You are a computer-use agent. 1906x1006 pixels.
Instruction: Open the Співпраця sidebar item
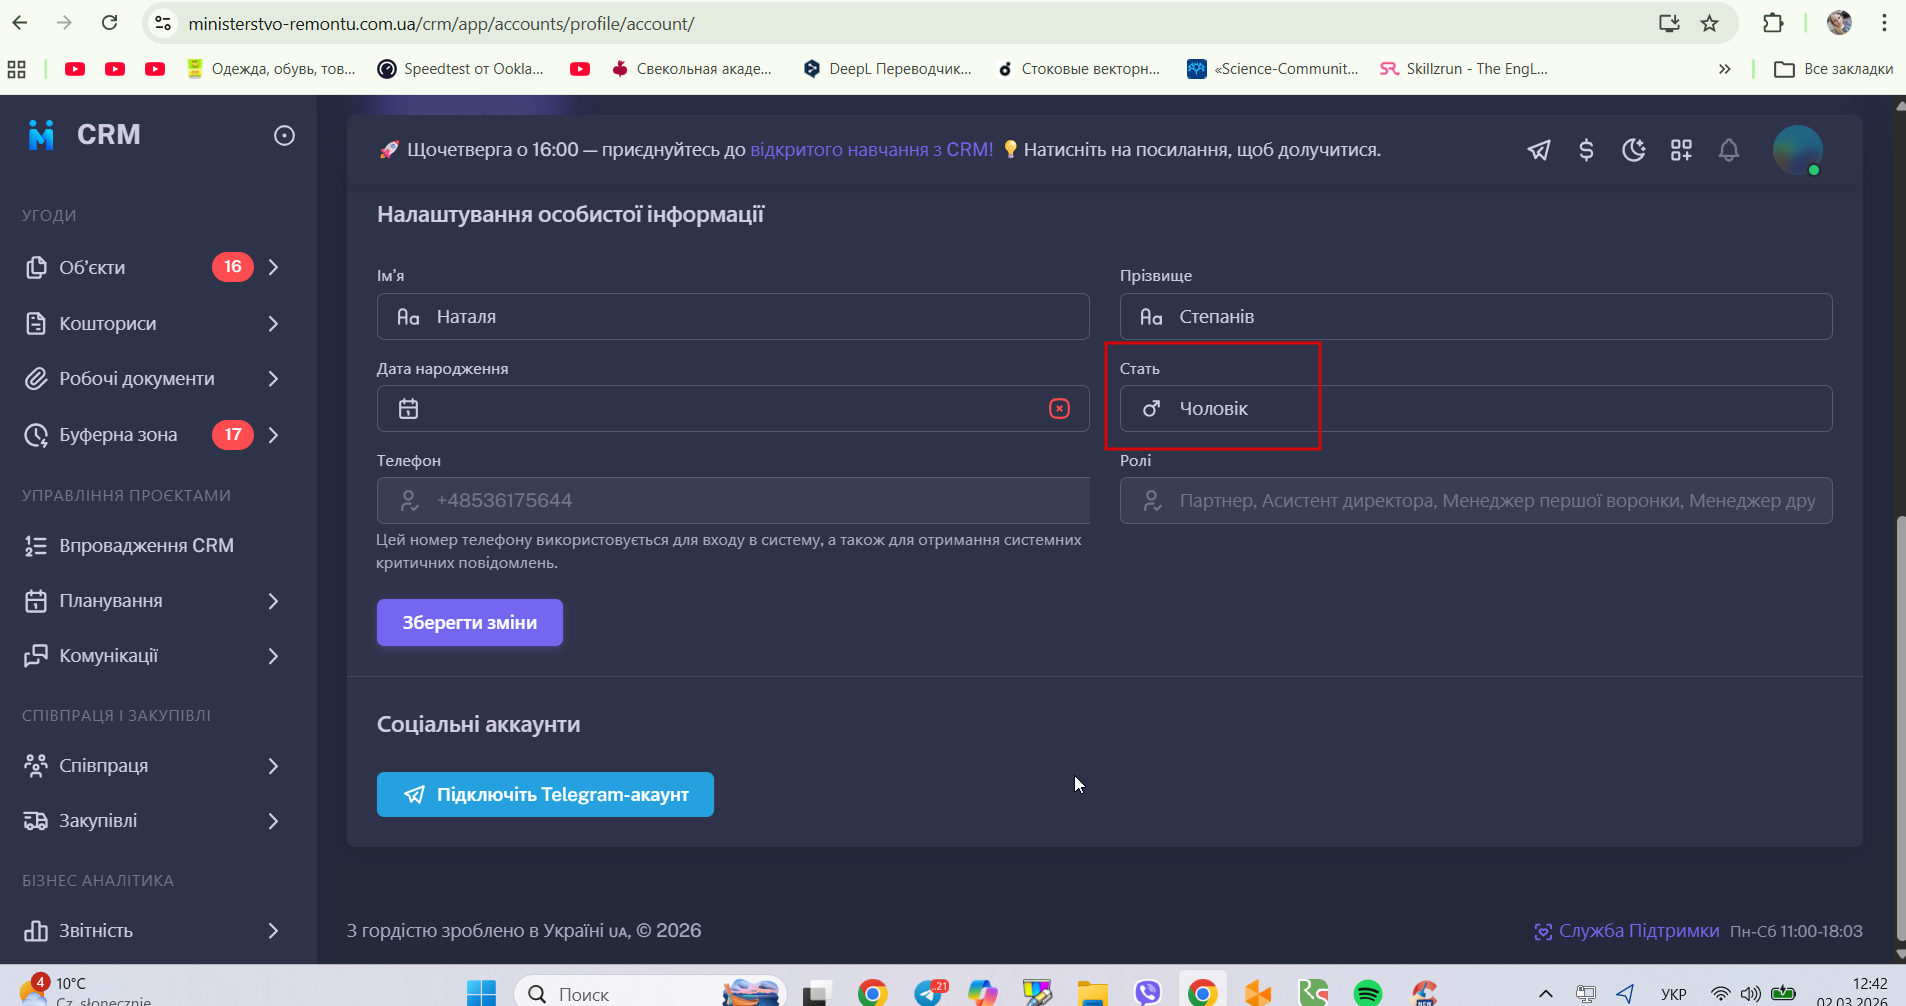(153, 766)
